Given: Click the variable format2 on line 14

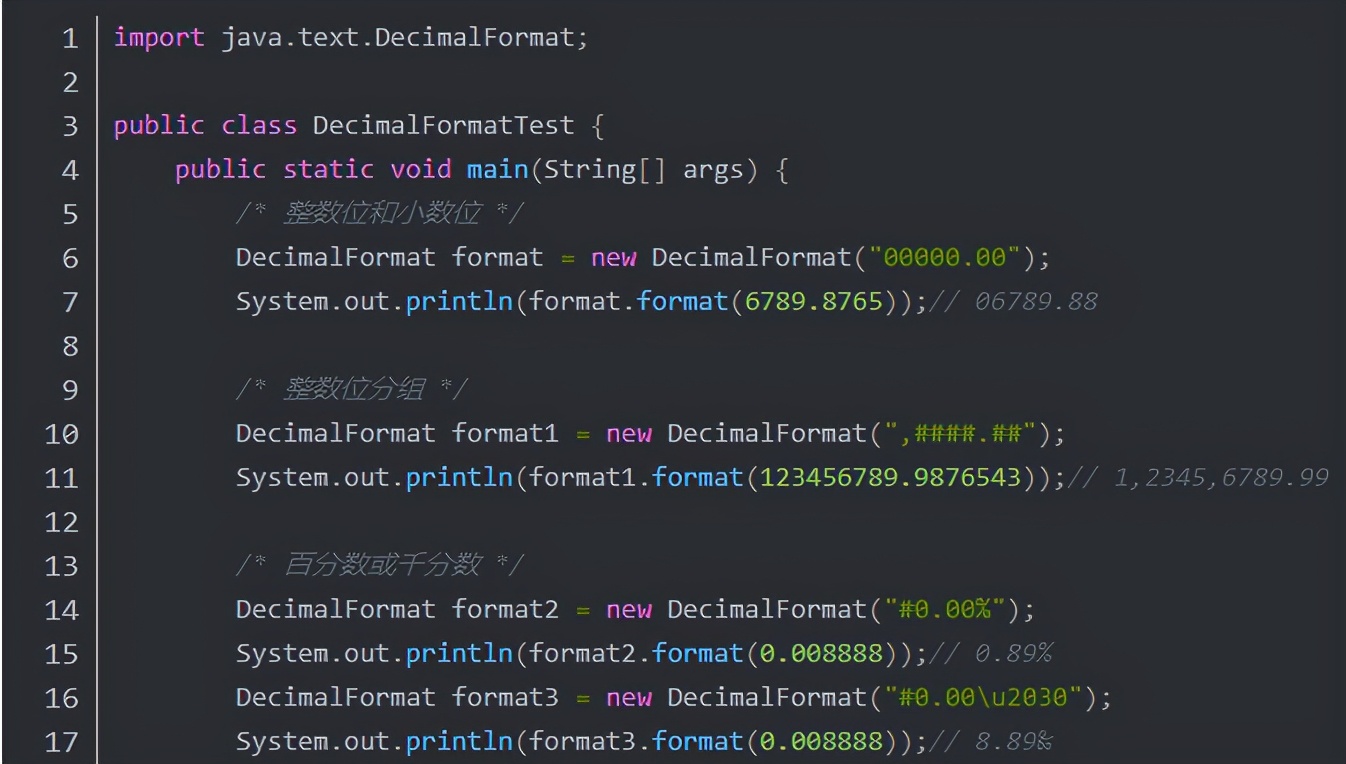Looking at the screenshot, I should tap(505, 610).
